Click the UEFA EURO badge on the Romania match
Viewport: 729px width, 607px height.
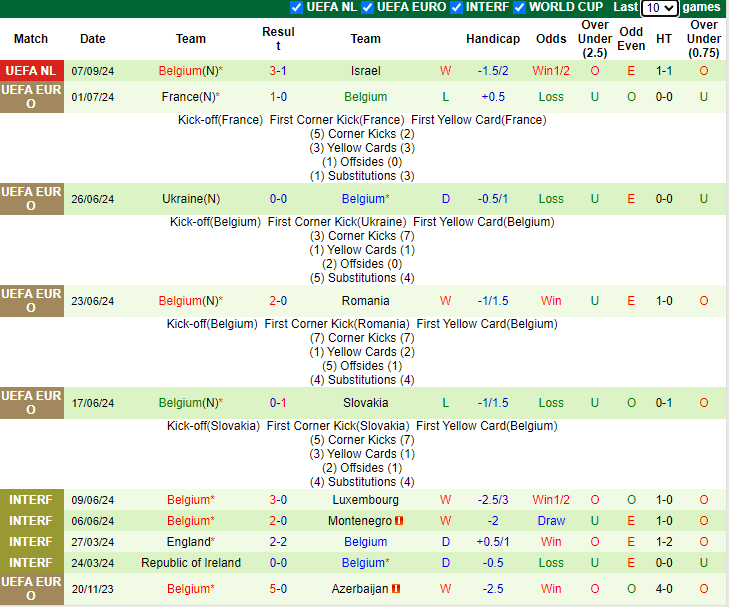click(30, 301)
